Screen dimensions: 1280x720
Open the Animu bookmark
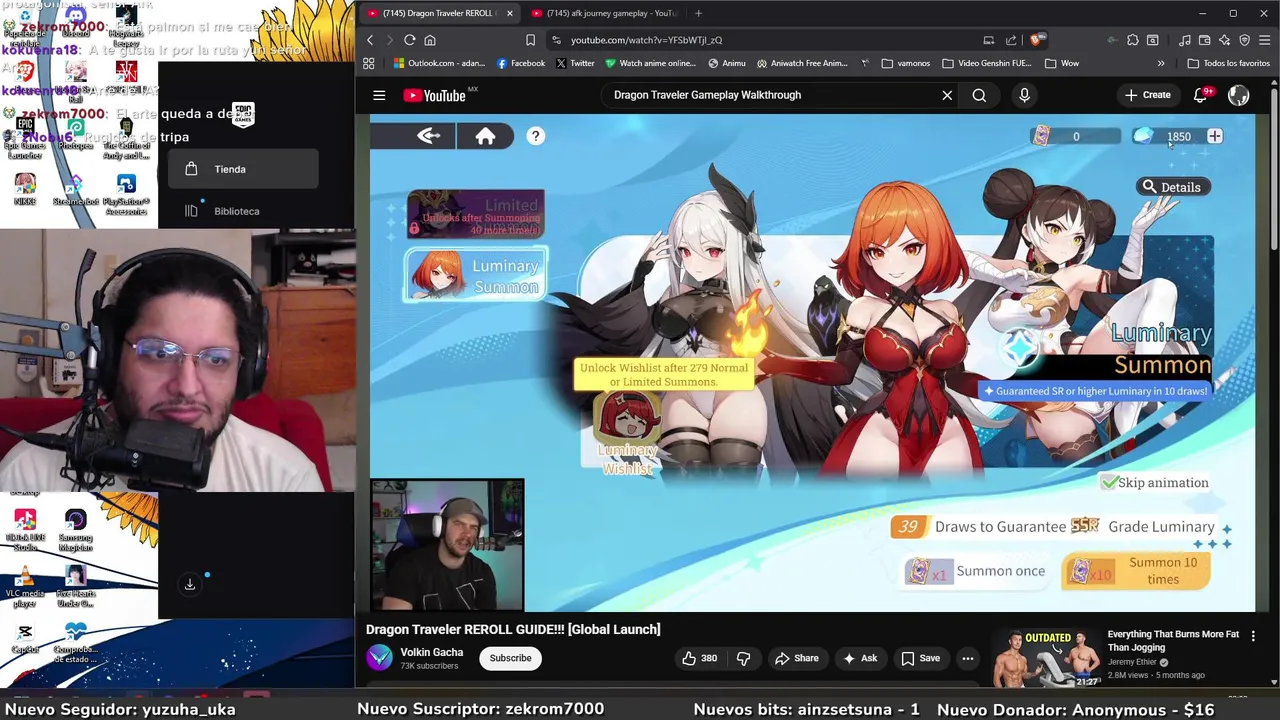click(x=727, y=63)
